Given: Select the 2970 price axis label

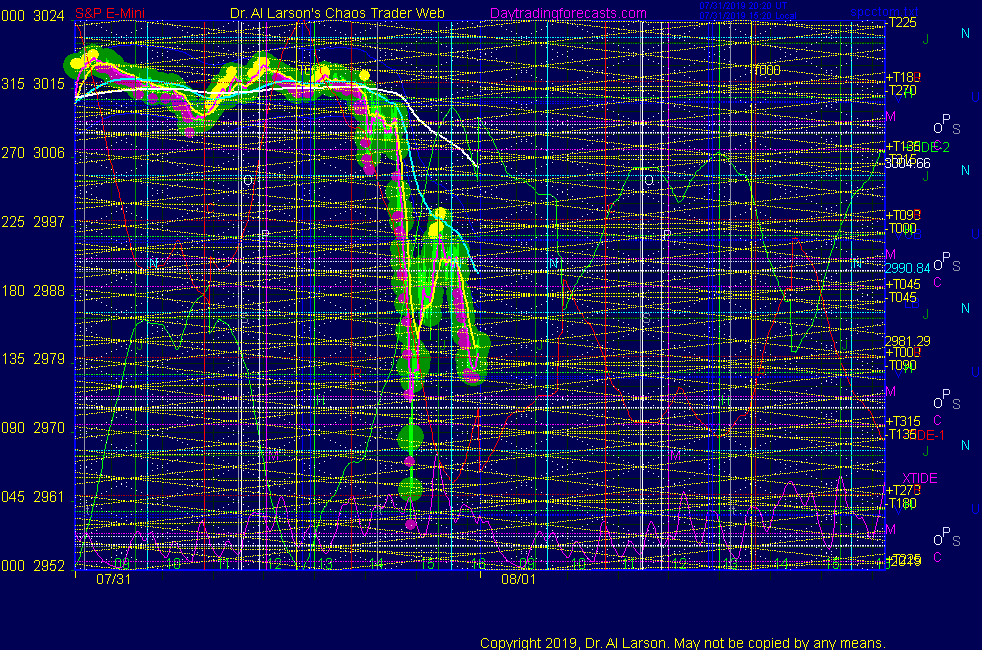Looking at the screenshot, I should (x=49, y=428).
